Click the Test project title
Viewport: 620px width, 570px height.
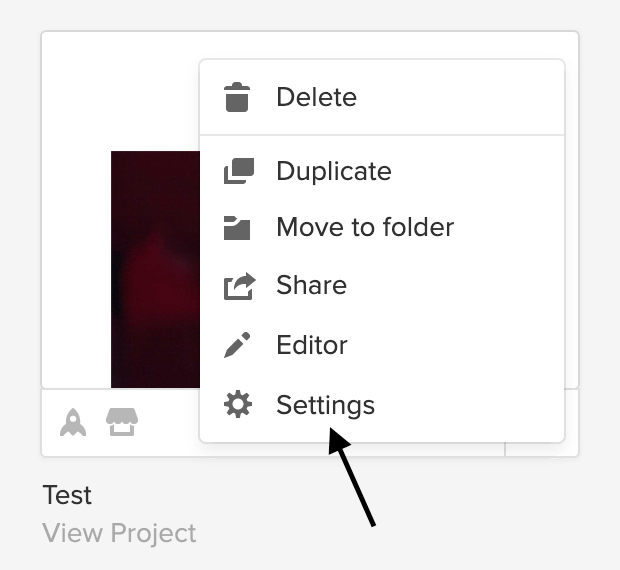click(x=67, y=495)
